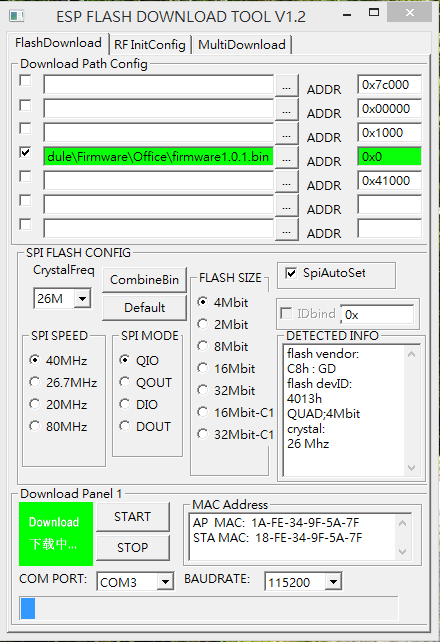Click the green Download status indicator
This screenshot has height=642, width=440.
(x=56, y=534)
